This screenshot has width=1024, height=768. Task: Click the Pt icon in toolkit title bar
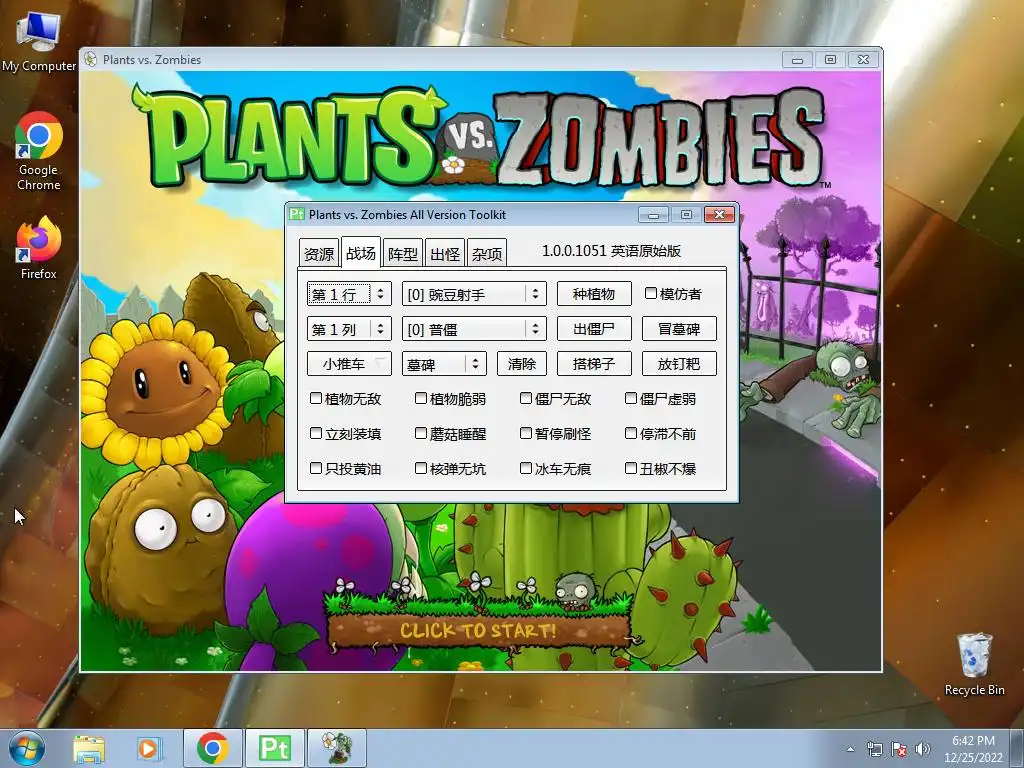click(x=297, y=214)
